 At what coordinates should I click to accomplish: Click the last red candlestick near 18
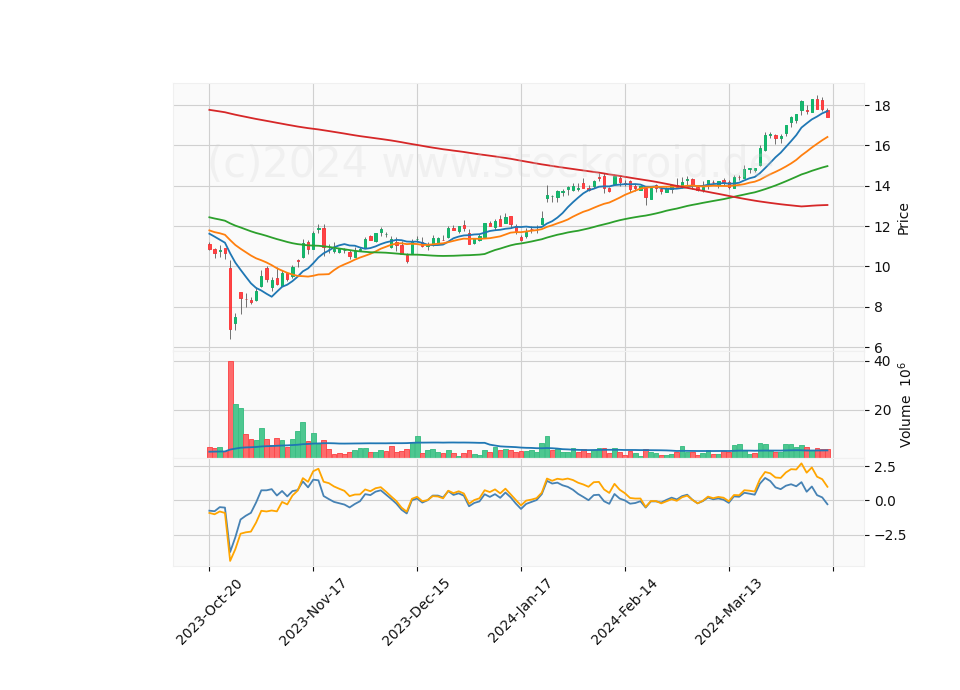click(x=828, y=113)
